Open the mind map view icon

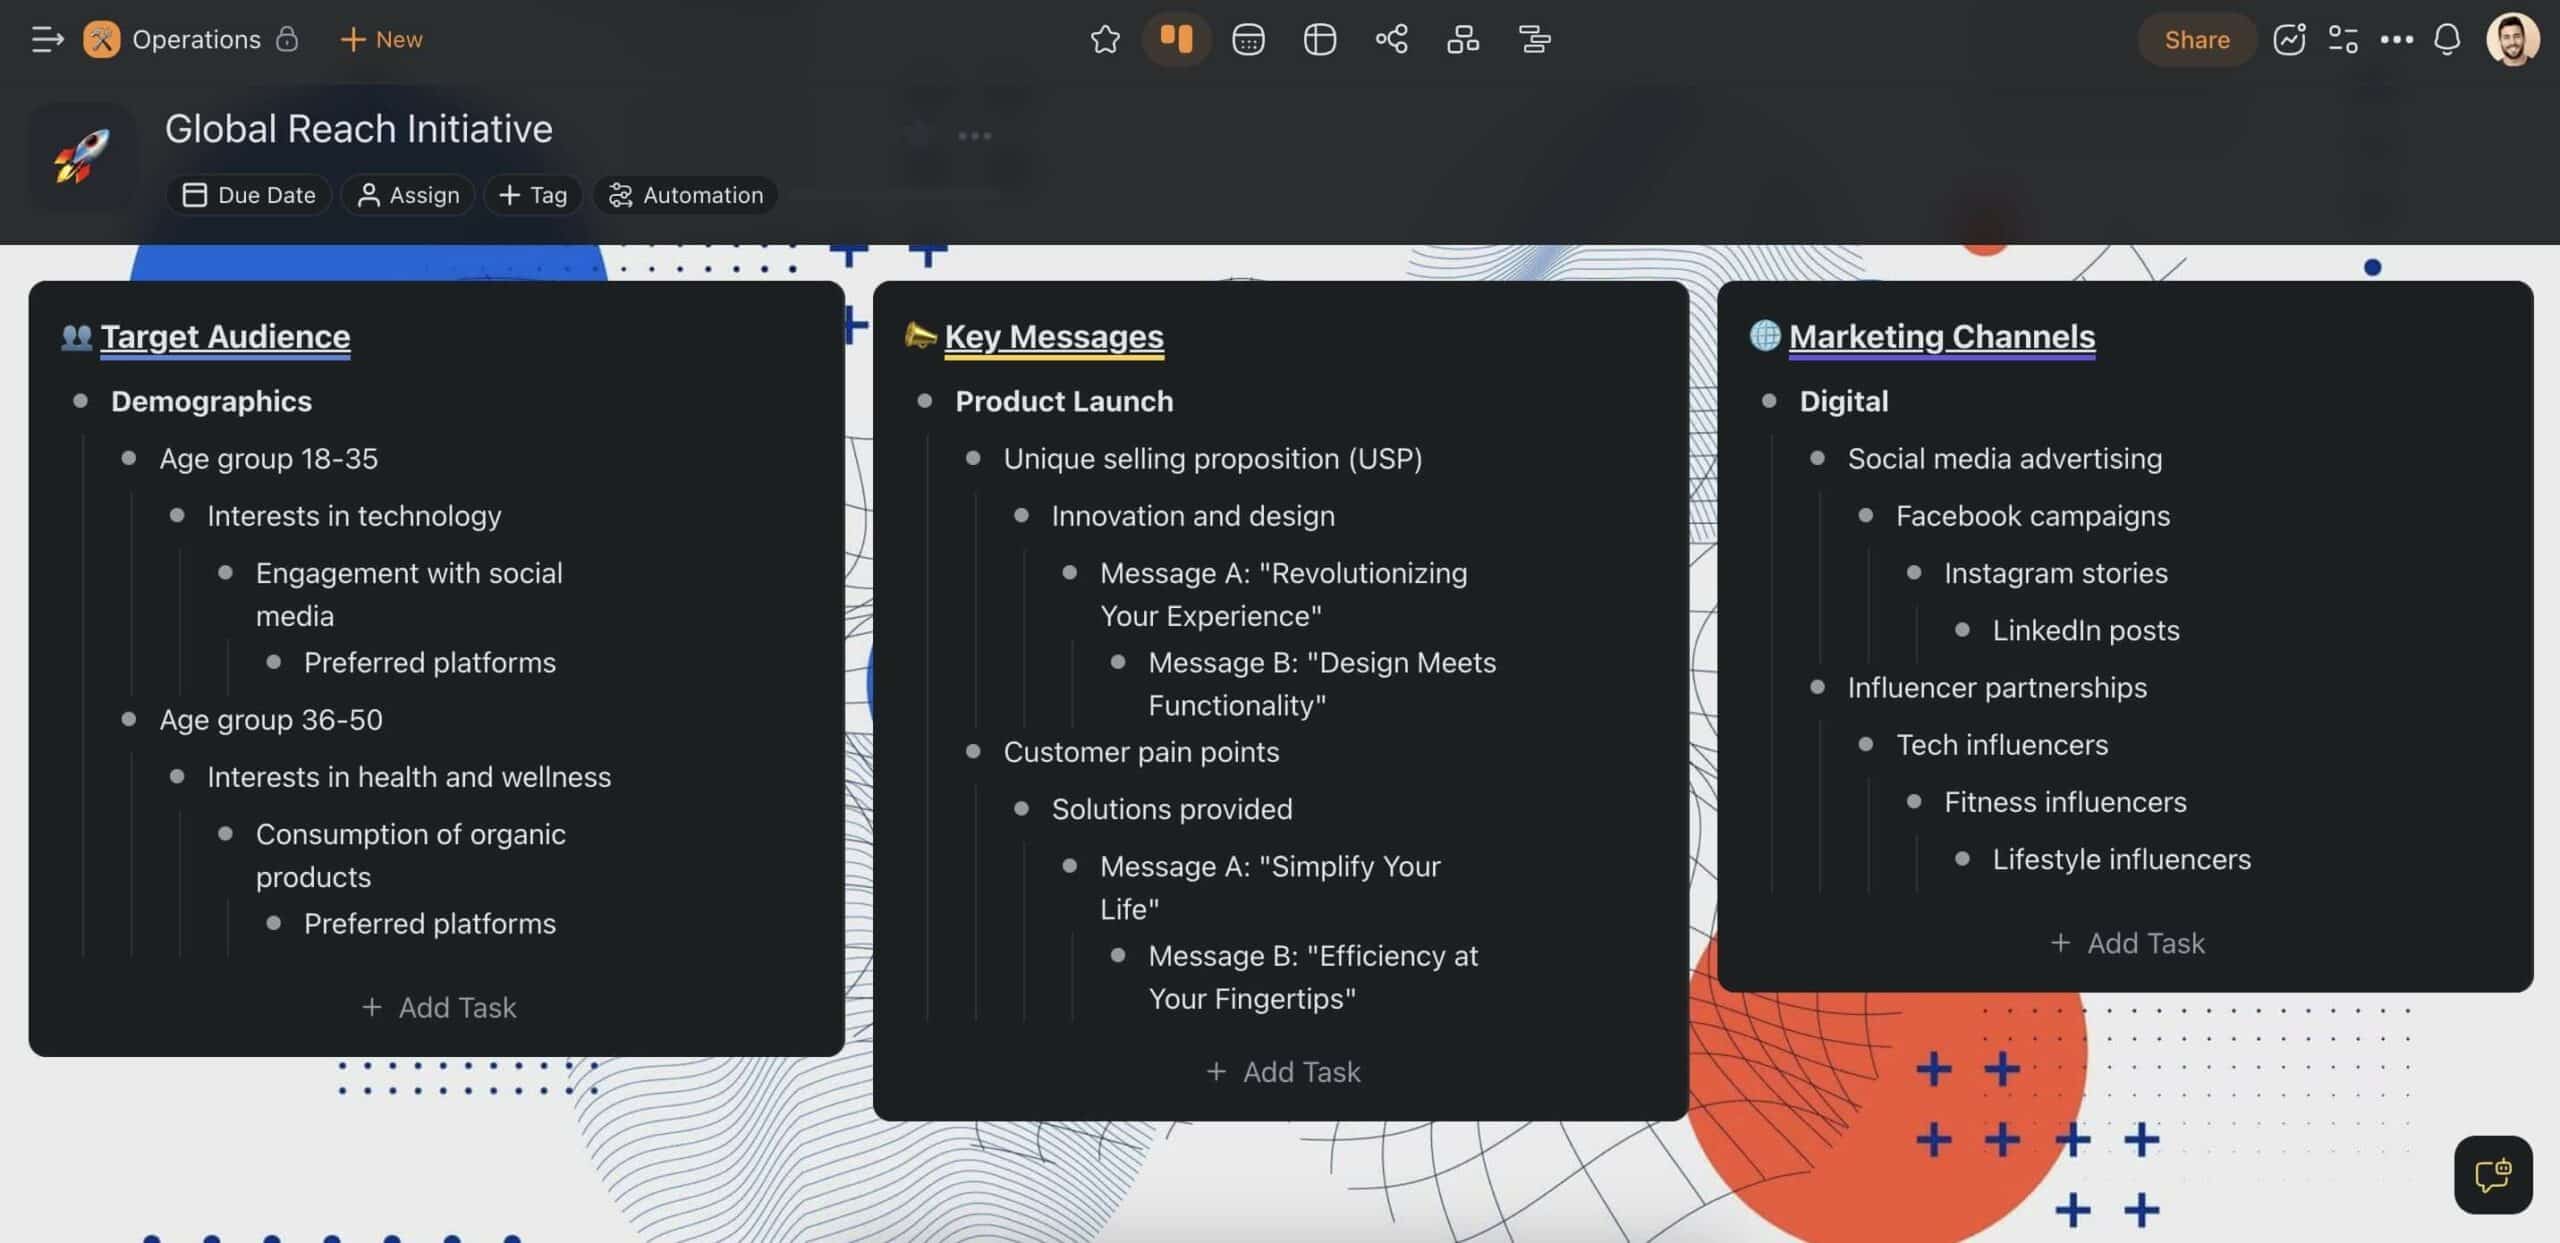pos(1391,40)
